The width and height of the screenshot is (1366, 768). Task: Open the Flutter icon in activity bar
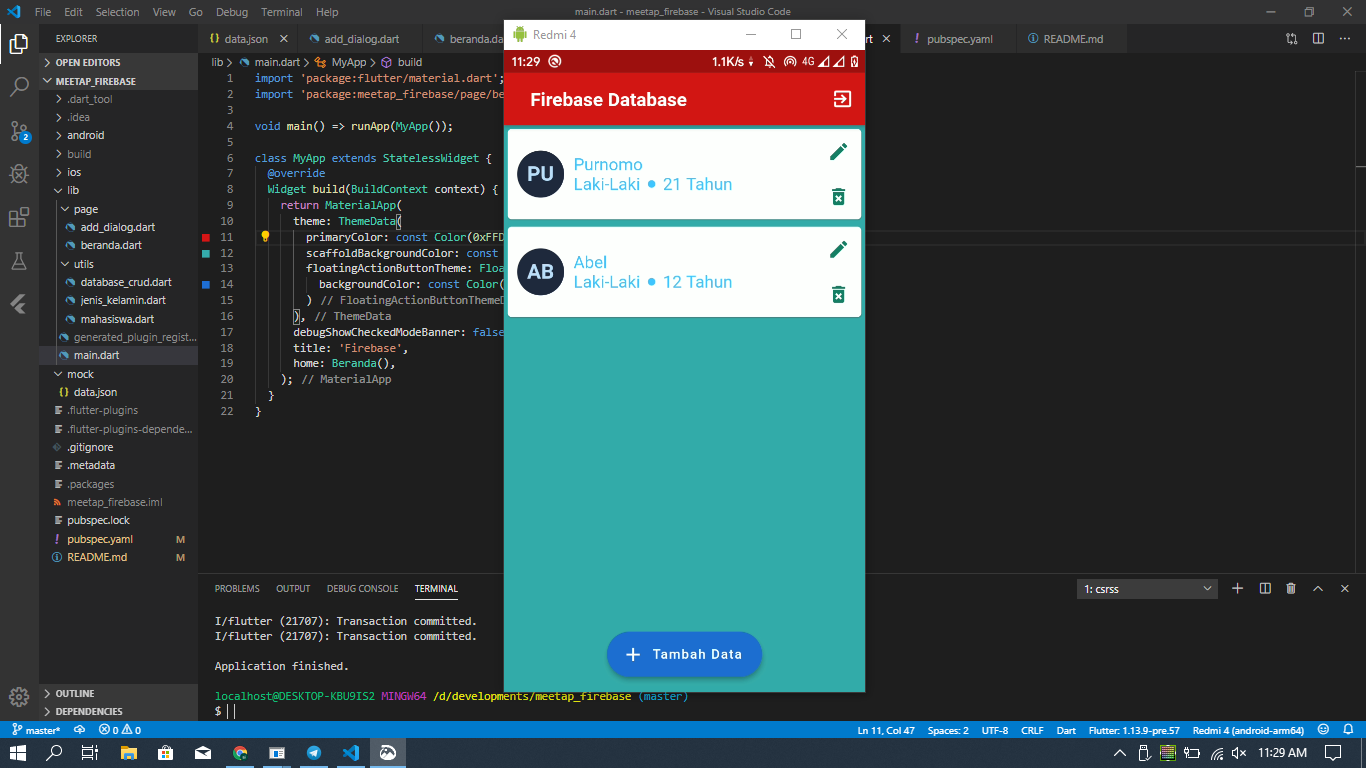[19, 304]
